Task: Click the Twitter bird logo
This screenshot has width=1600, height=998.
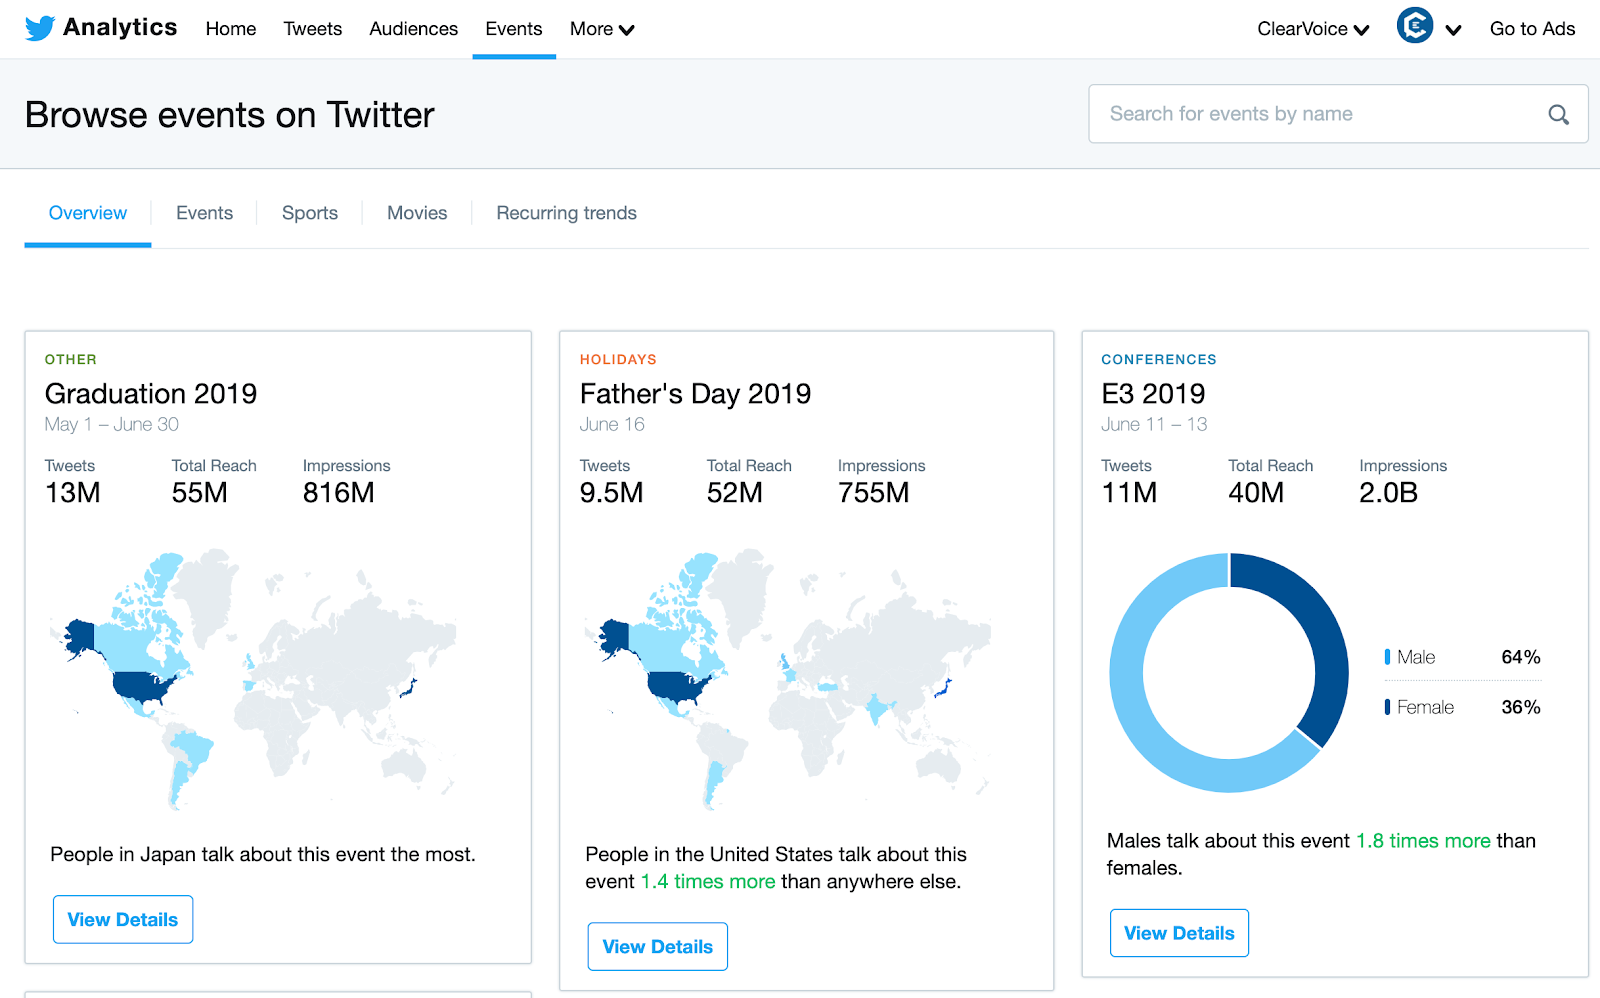Action: click(x=40, y=28)
